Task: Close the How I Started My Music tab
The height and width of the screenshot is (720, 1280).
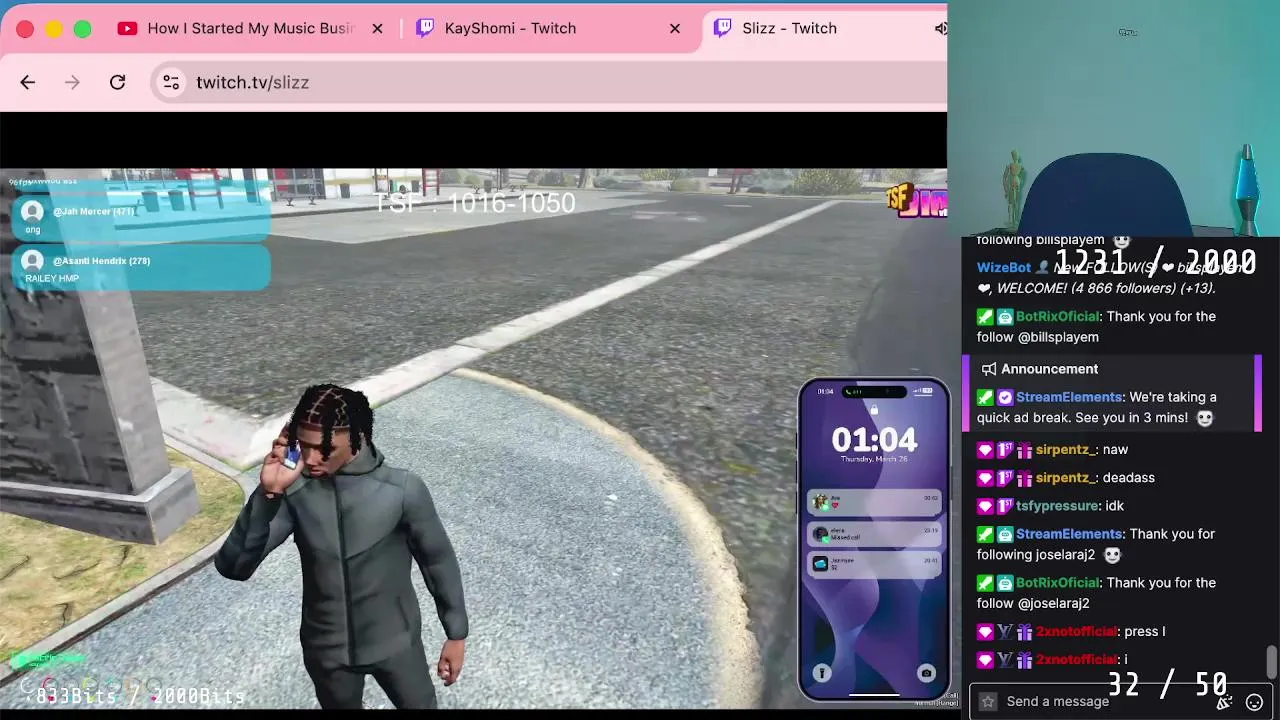Action: coord(377,29)
